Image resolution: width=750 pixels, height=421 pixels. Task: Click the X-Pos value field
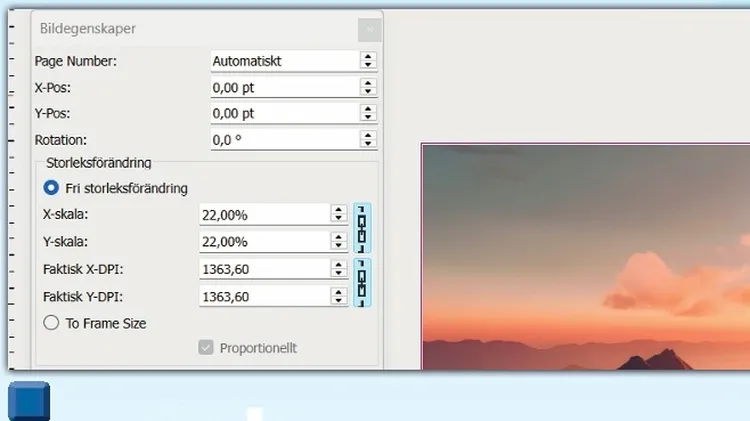285,88
